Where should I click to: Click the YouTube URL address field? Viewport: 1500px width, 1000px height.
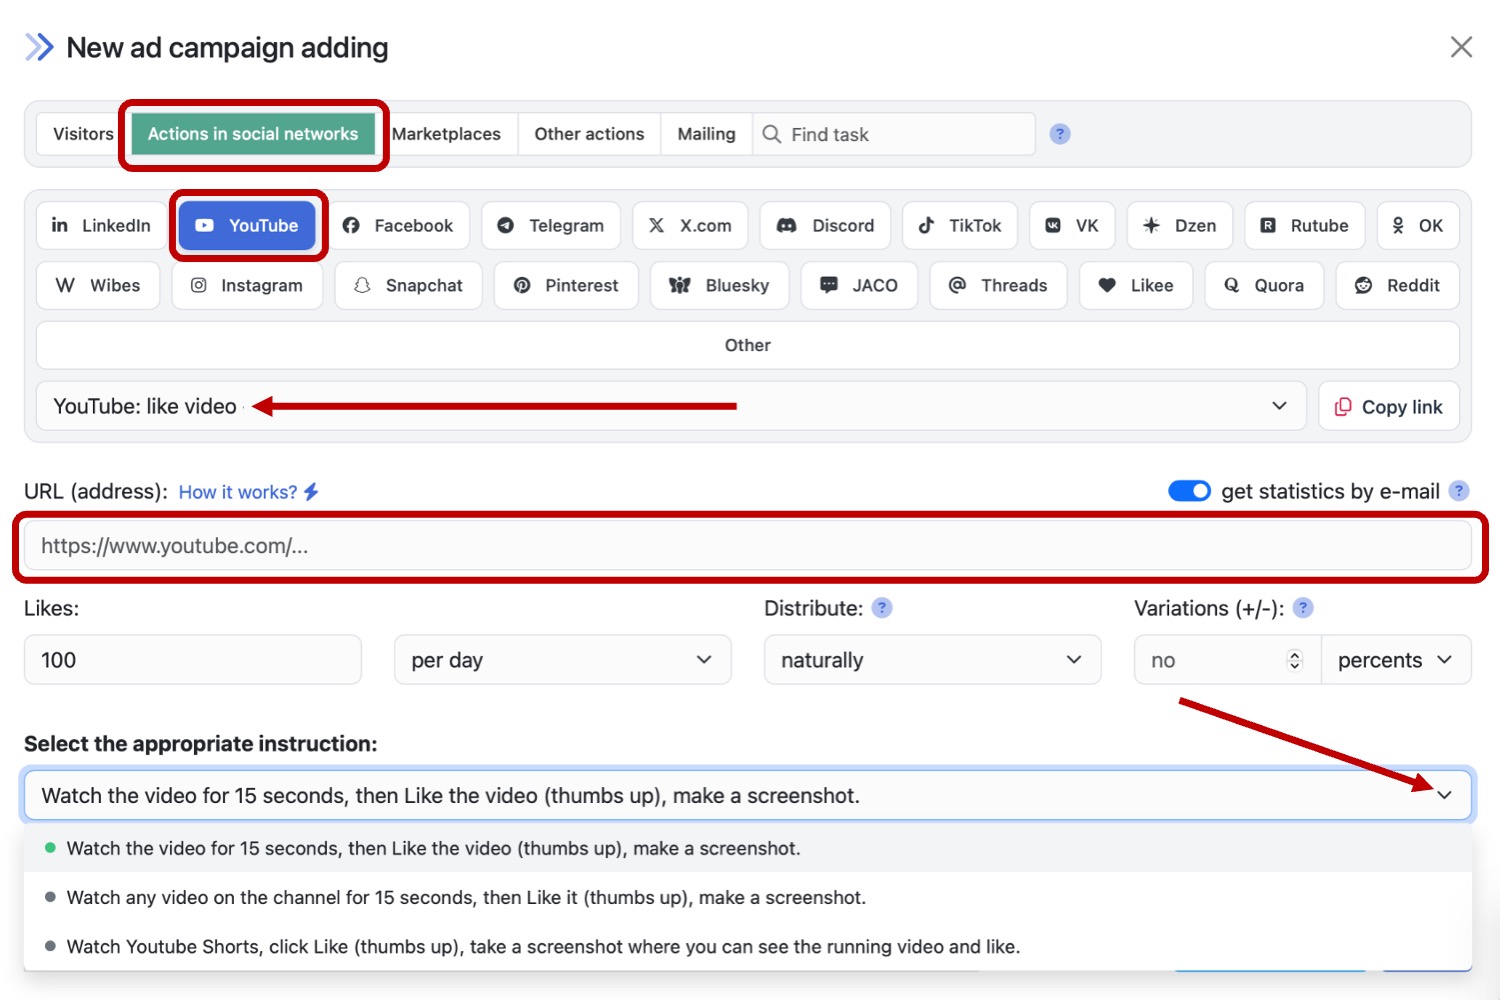pyautogui.click(x=747, y=546)
